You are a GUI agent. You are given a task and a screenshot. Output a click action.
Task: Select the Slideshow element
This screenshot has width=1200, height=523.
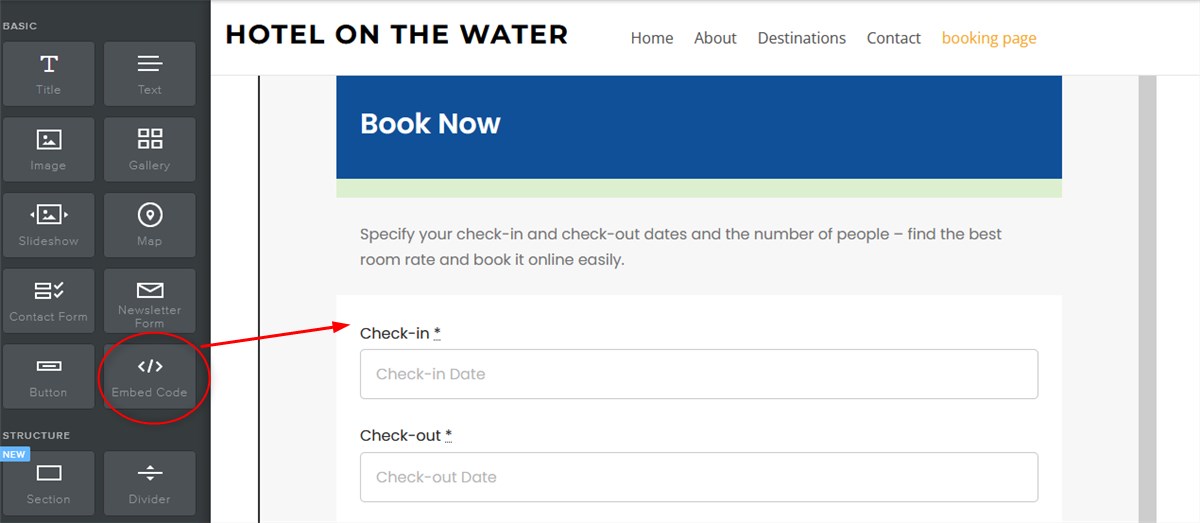pos(48,225)
